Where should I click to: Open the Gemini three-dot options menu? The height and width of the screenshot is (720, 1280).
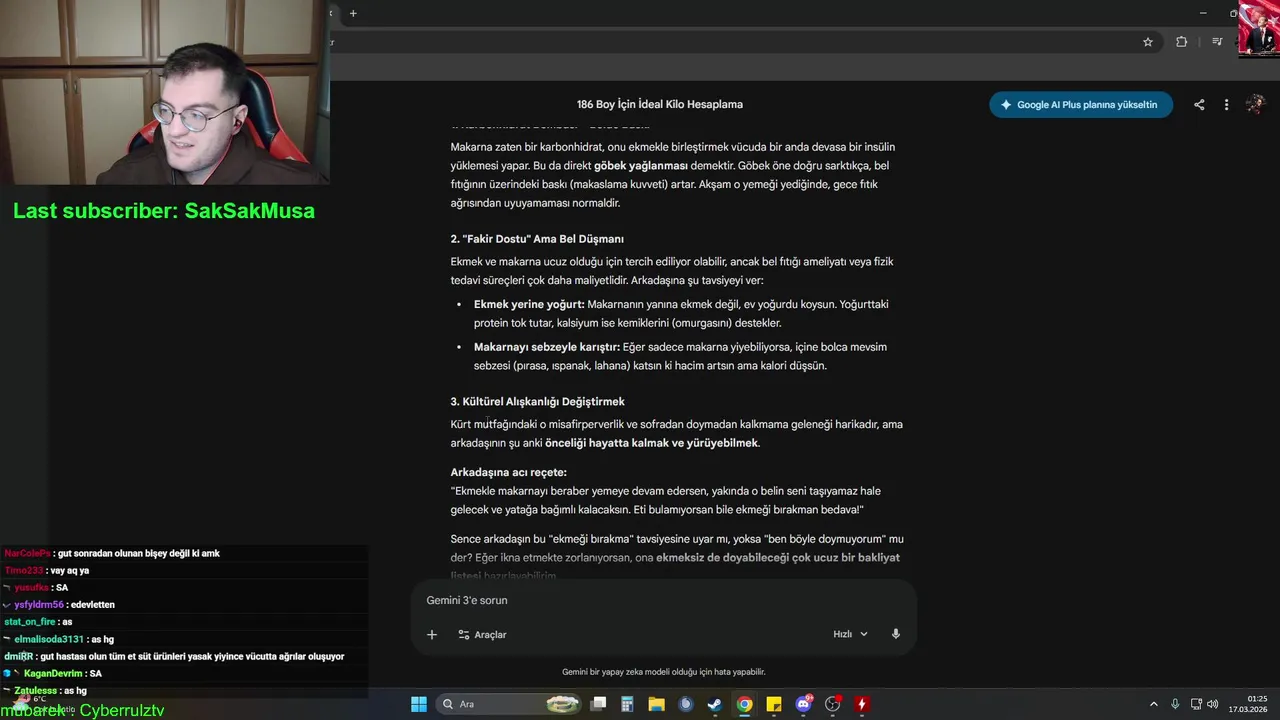(1226, 105)
